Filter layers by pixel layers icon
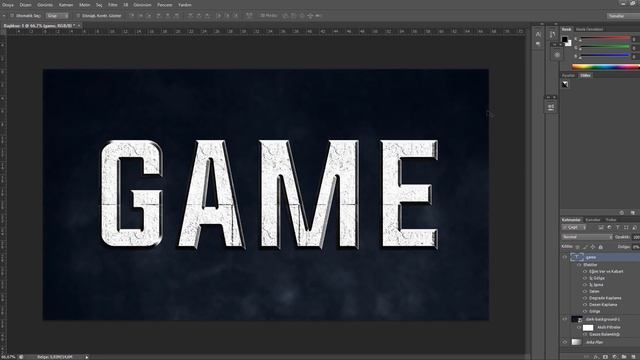Image resolution: width=640 pixels, height=360 pixels. (601, 227)
